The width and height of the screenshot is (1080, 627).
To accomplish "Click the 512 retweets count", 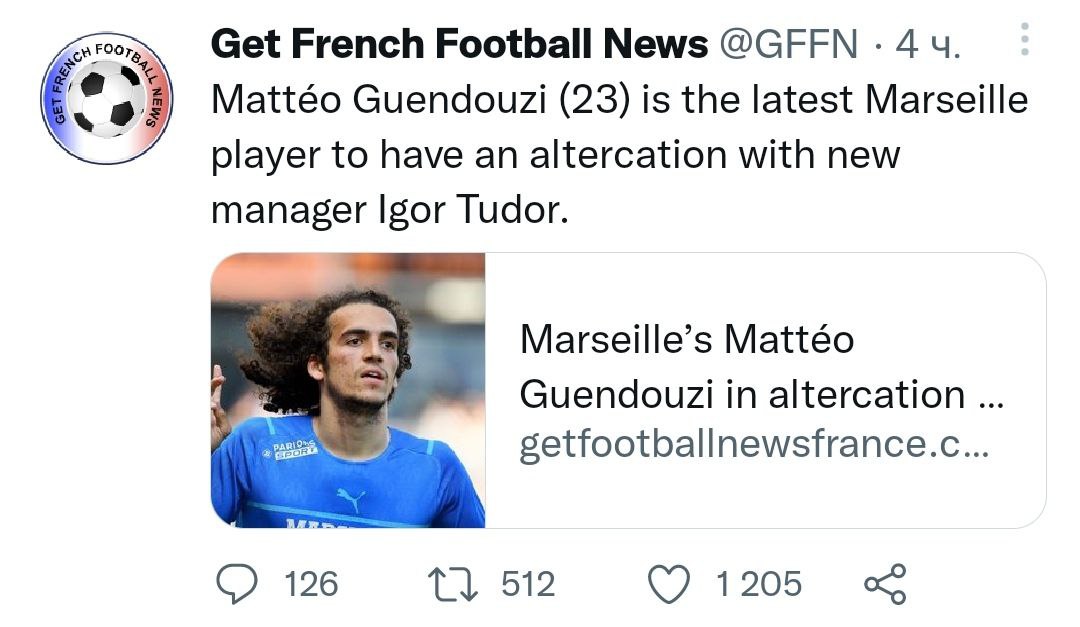I will pyautogui.click(x=527, y=584).
